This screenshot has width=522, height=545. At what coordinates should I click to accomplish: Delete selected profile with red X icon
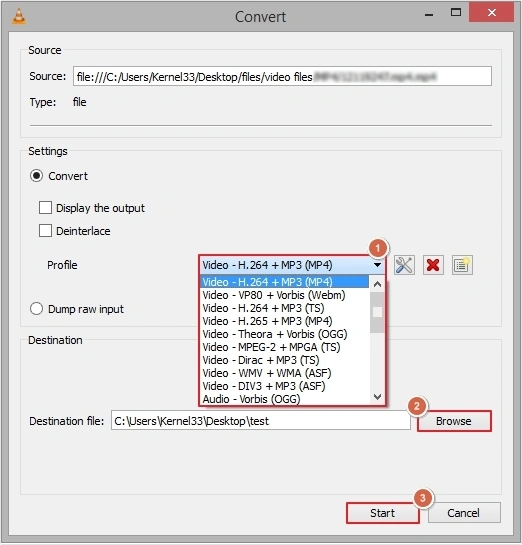(x=433, y=265)
